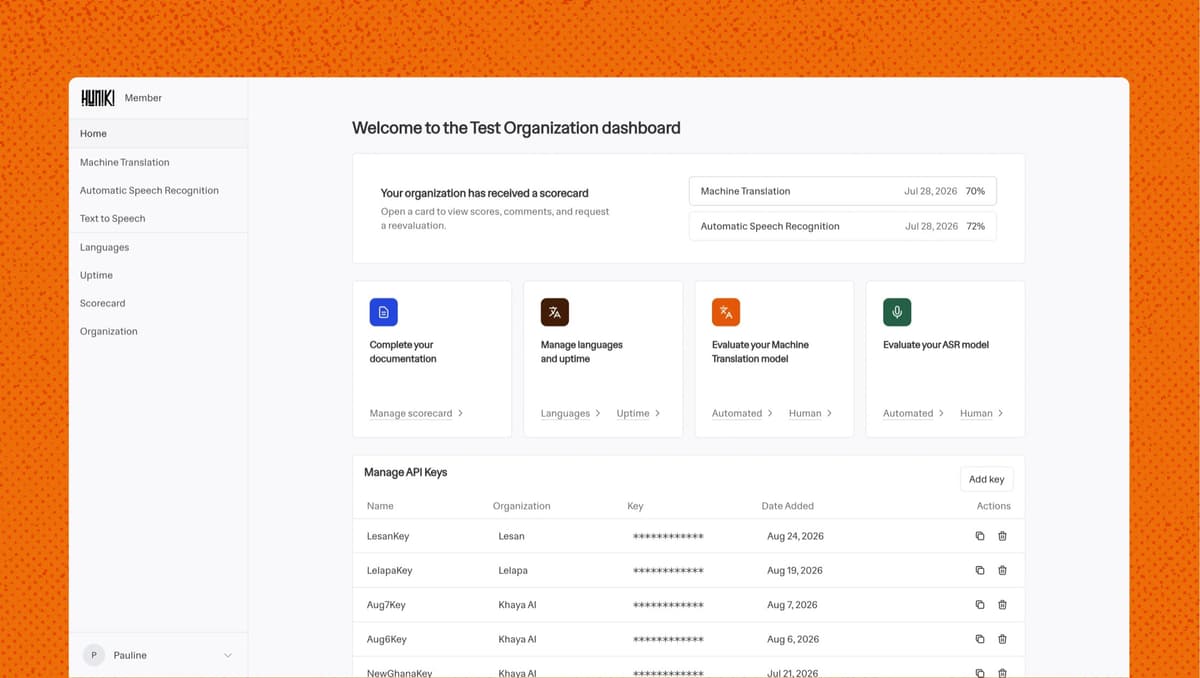Viewport: 1200px width, 678px height.
Task: Click Human under Evaluate your ASR model
Action: [x=981, y=413]
